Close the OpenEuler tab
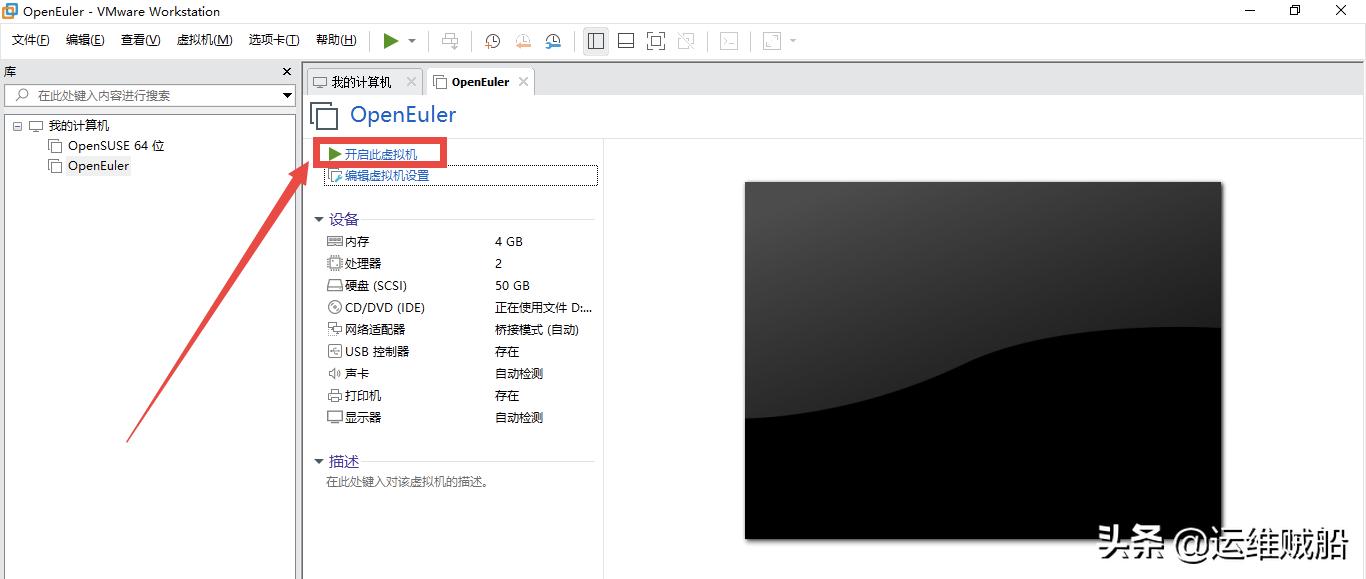 pos(523,82)
